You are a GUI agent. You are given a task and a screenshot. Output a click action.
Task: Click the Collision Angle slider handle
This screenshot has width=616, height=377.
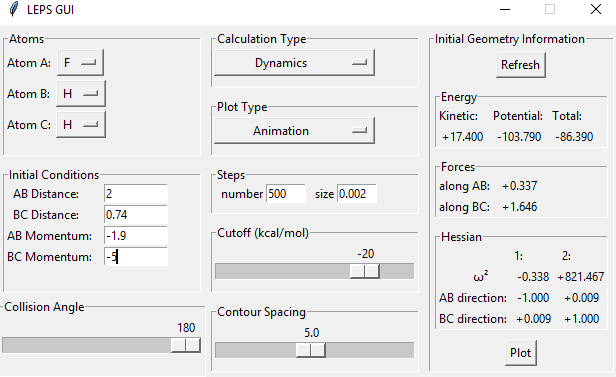pos(186,345)
